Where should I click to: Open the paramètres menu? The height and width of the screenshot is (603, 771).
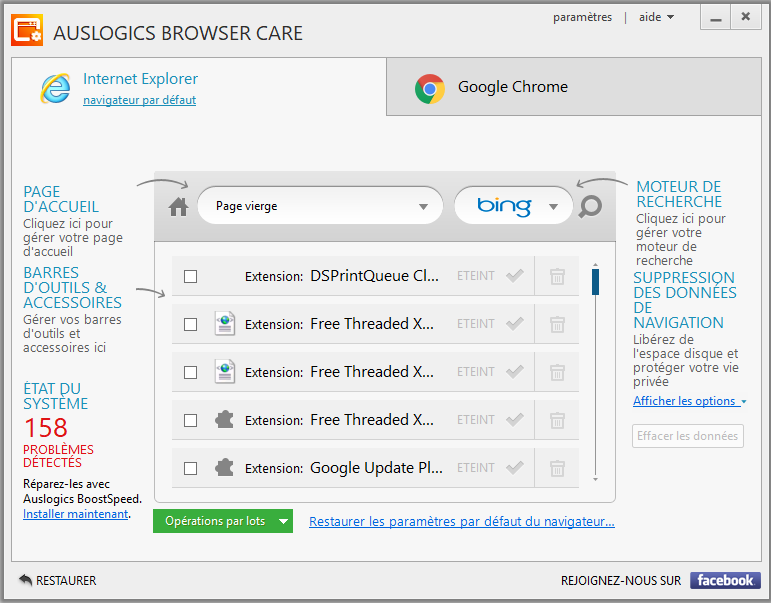point(582,17)
